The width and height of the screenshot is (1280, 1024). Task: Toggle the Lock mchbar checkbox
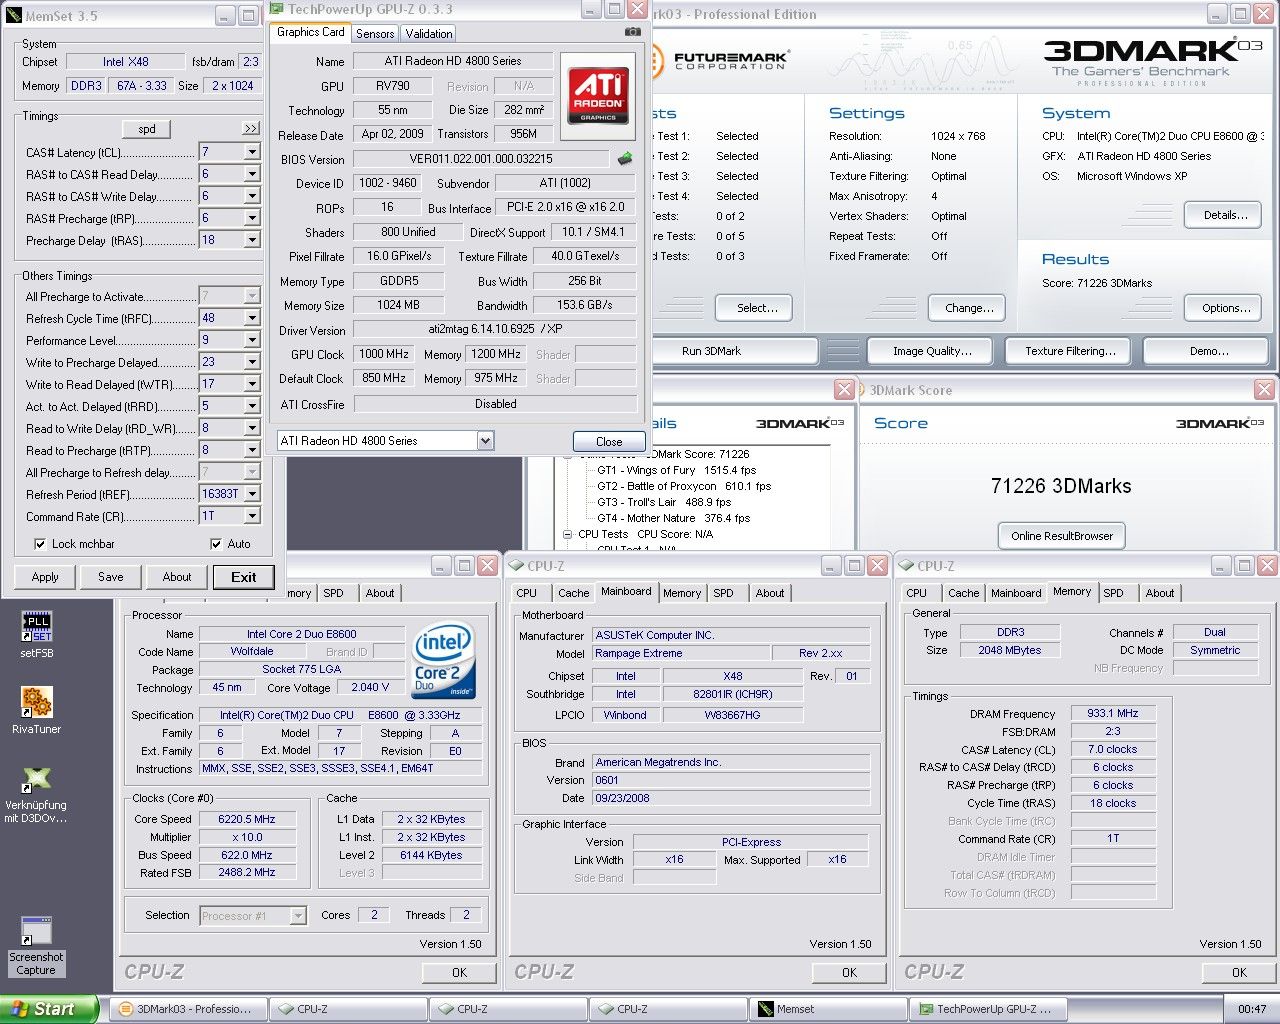click(x=40, y=544)
